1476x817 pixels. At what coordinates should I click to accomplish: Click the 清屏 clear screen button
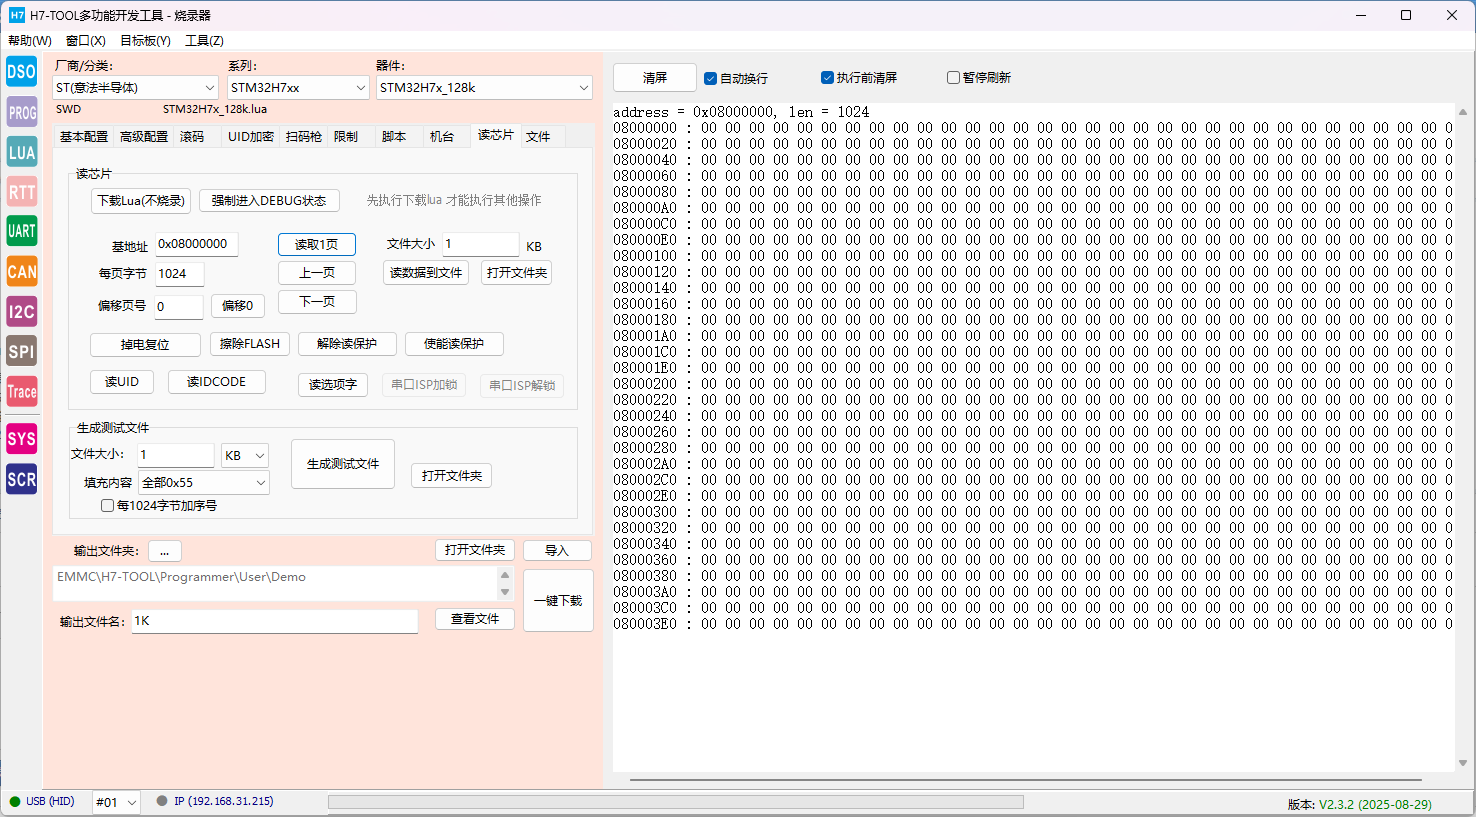655,77
